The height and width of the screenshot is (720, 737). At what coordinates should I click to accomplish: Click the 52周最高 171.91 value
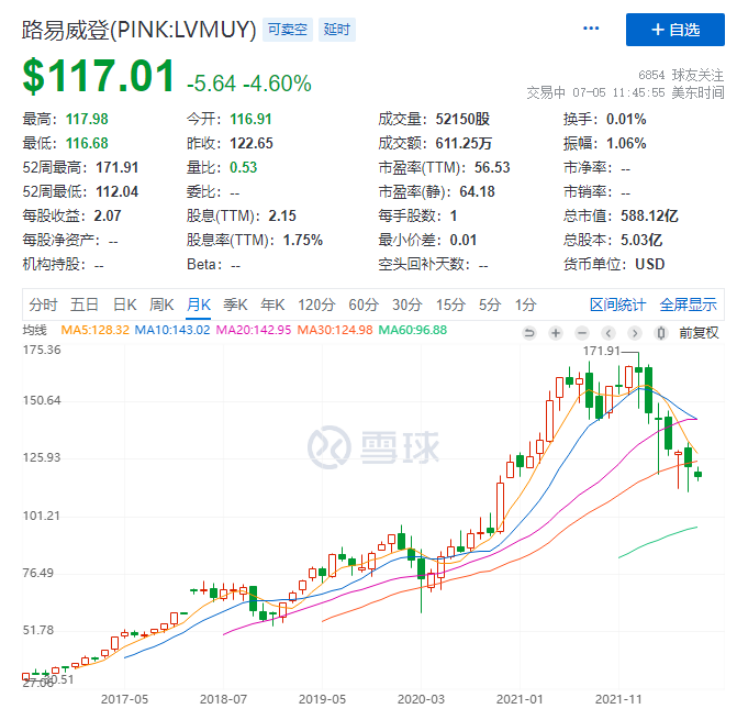(117, 167)
